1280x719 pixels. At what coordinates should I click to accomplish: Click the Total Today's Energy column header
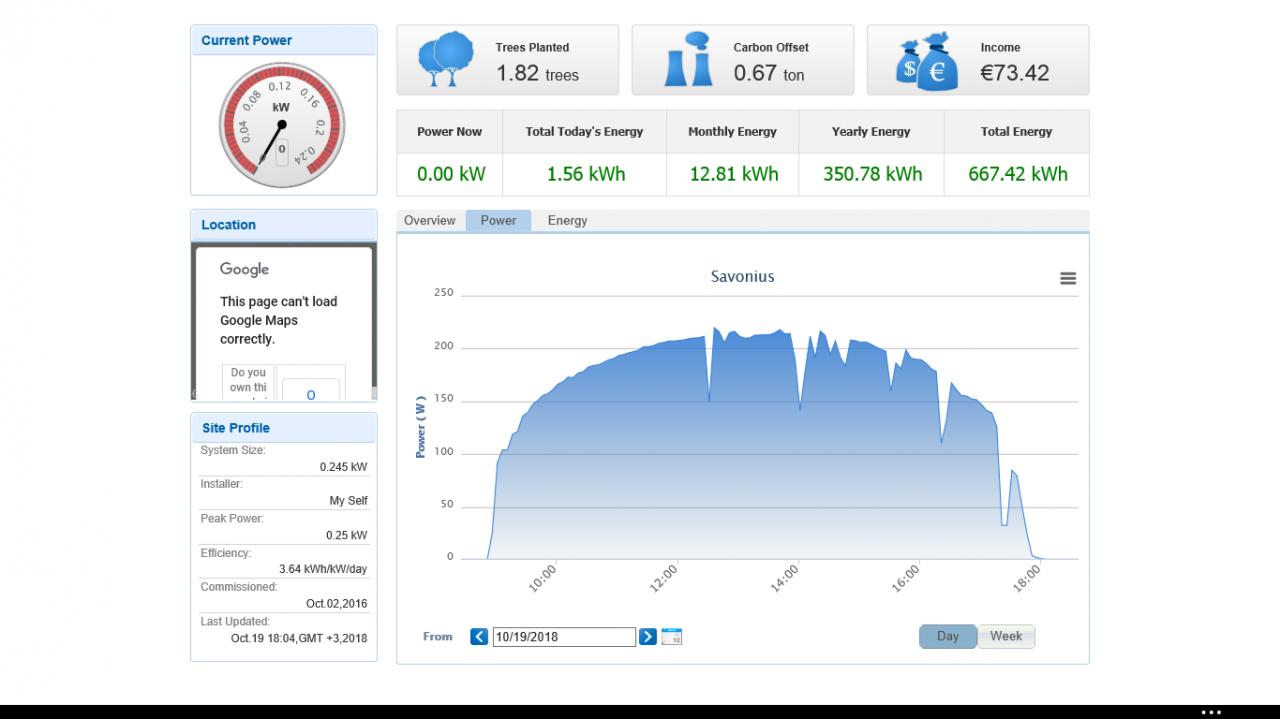(x=585, y=132)
